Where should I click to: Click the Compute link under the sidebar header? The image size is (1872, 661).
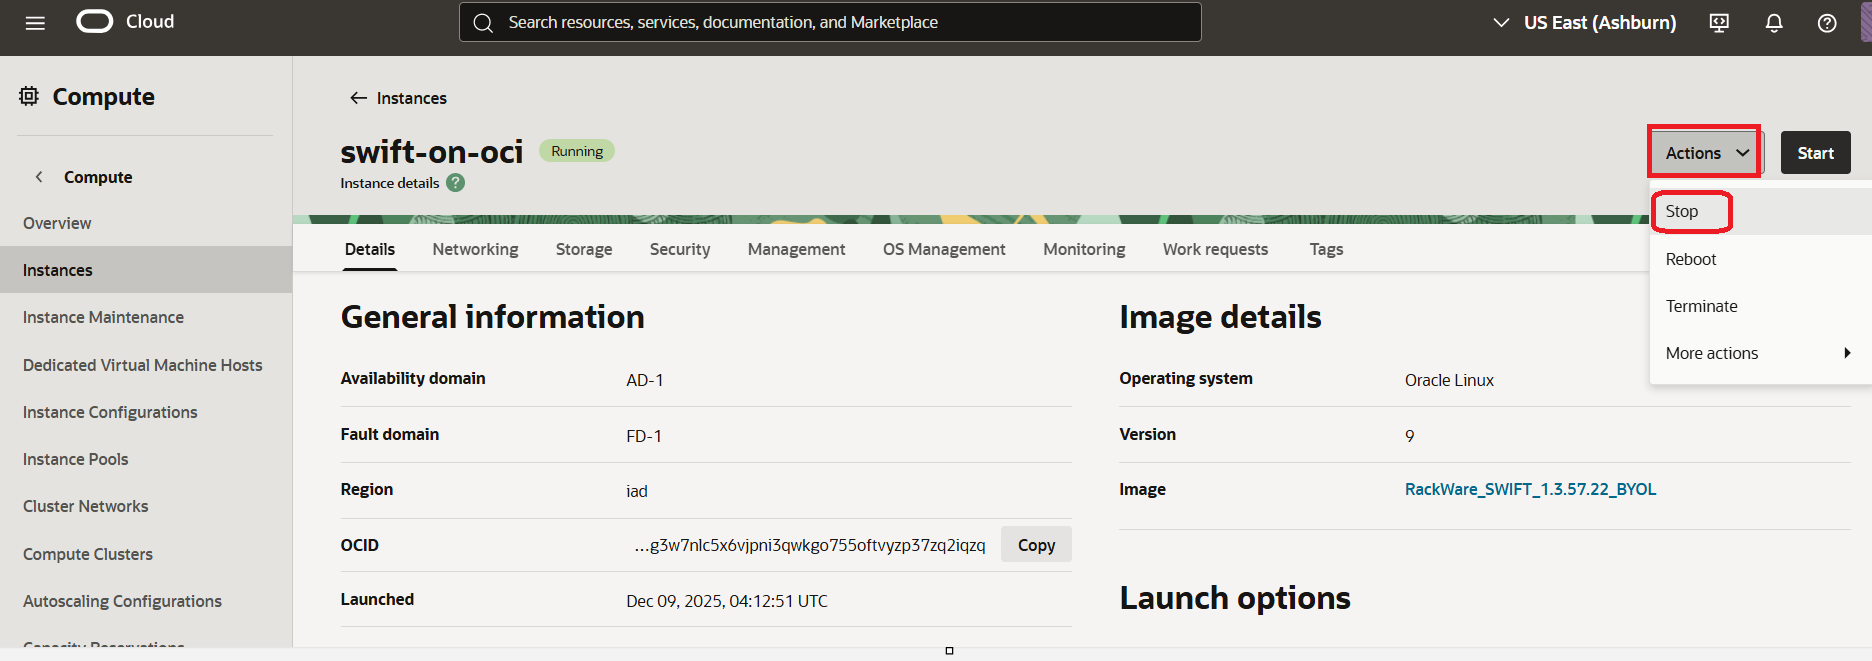pos(98,177)
